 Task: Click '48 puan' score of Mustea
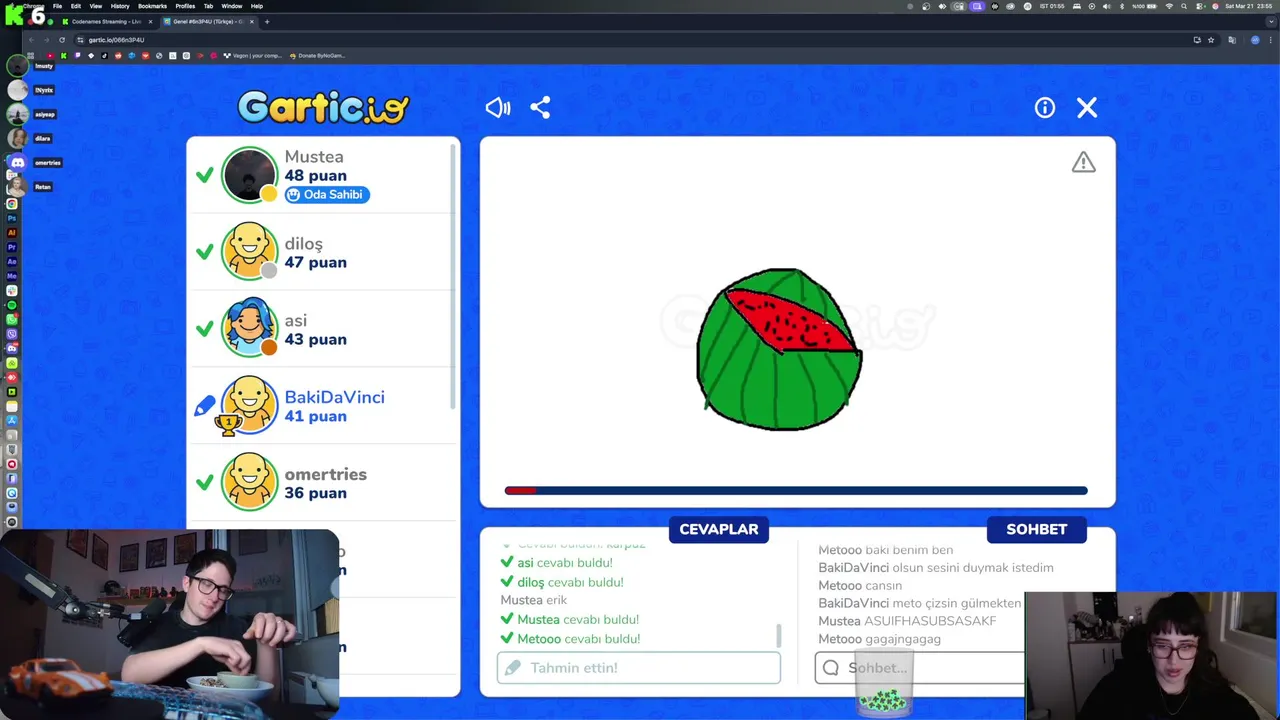pos(315,175)
